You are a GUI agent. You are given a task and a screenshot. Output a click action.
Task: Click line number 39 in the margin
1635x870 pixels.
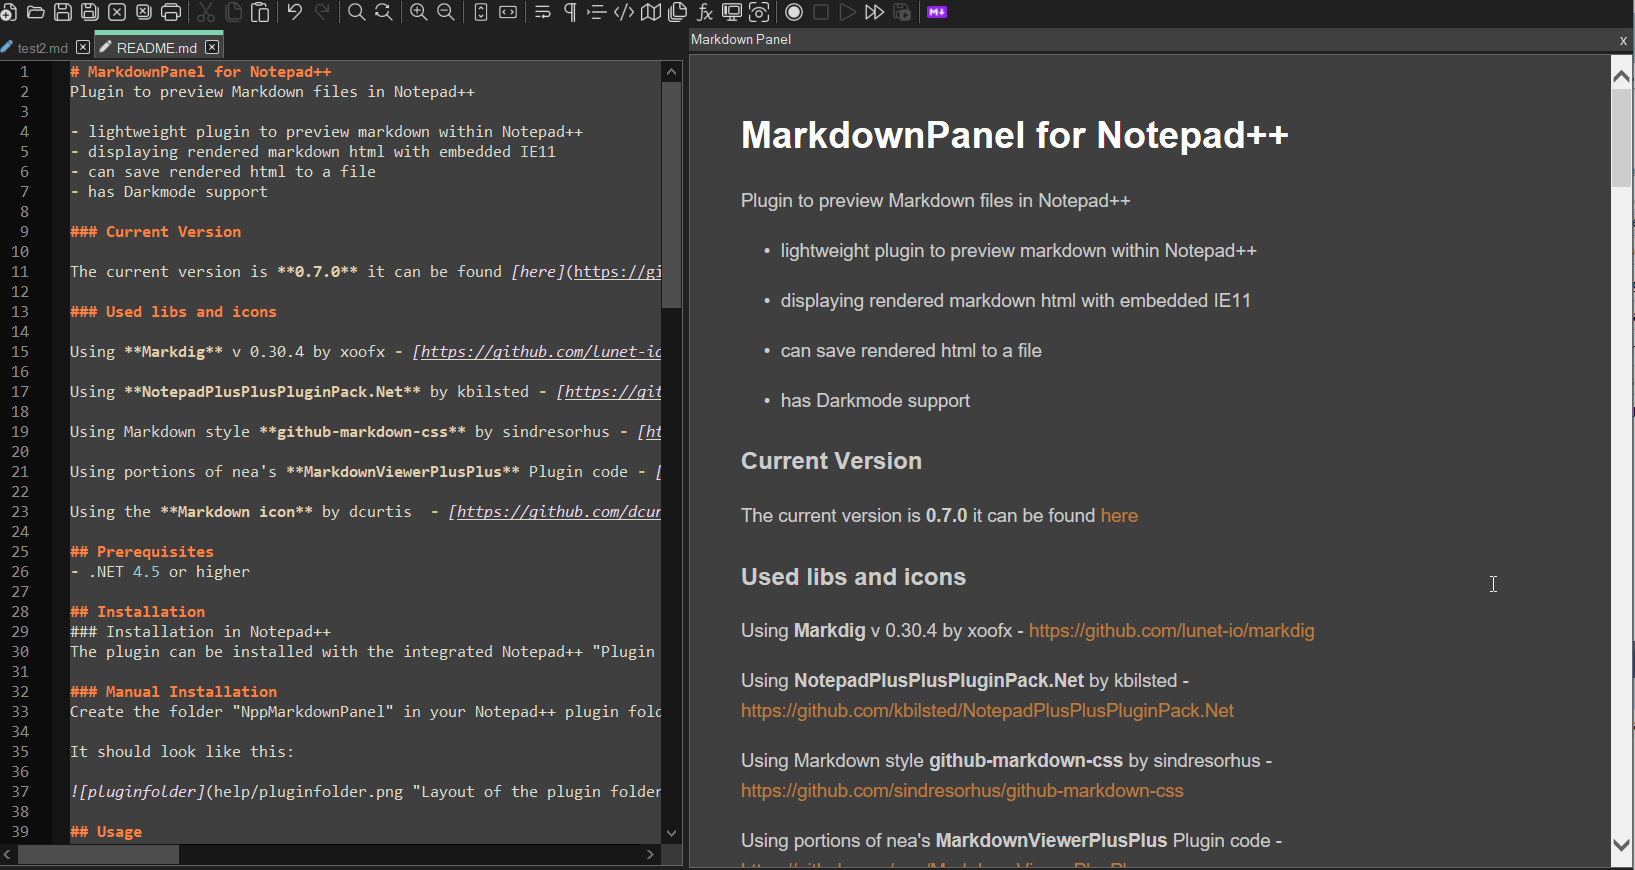(20, 832)
